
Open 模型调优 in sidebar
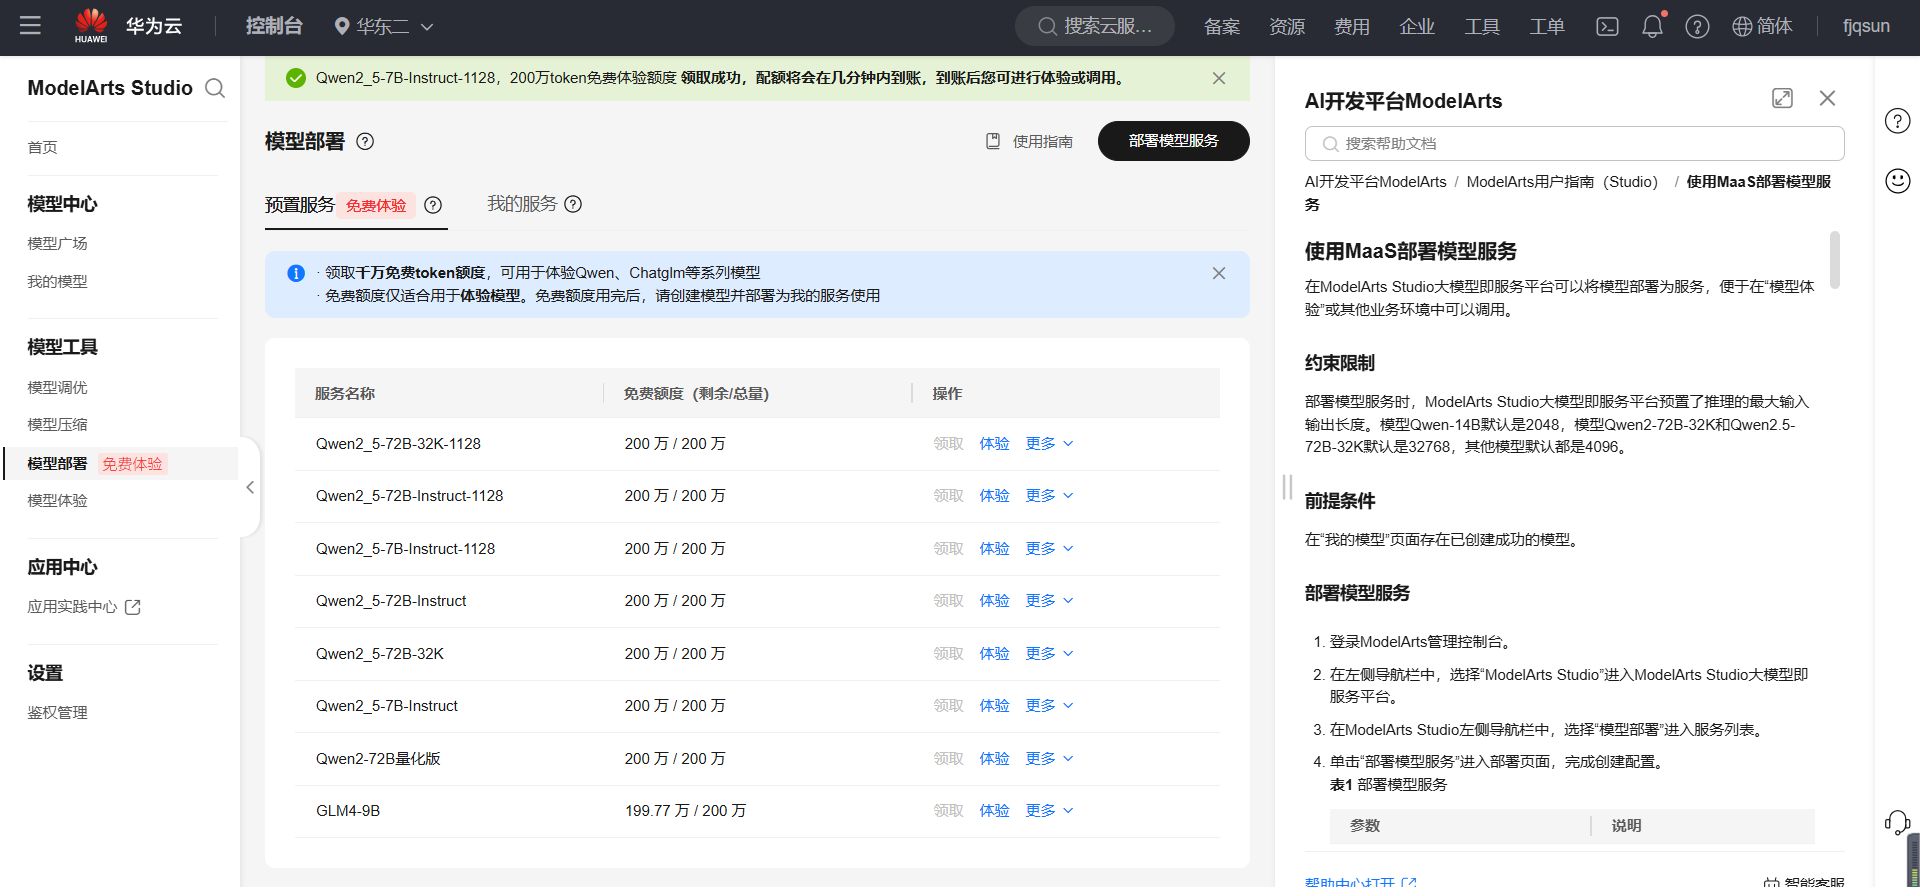point(57,387)
